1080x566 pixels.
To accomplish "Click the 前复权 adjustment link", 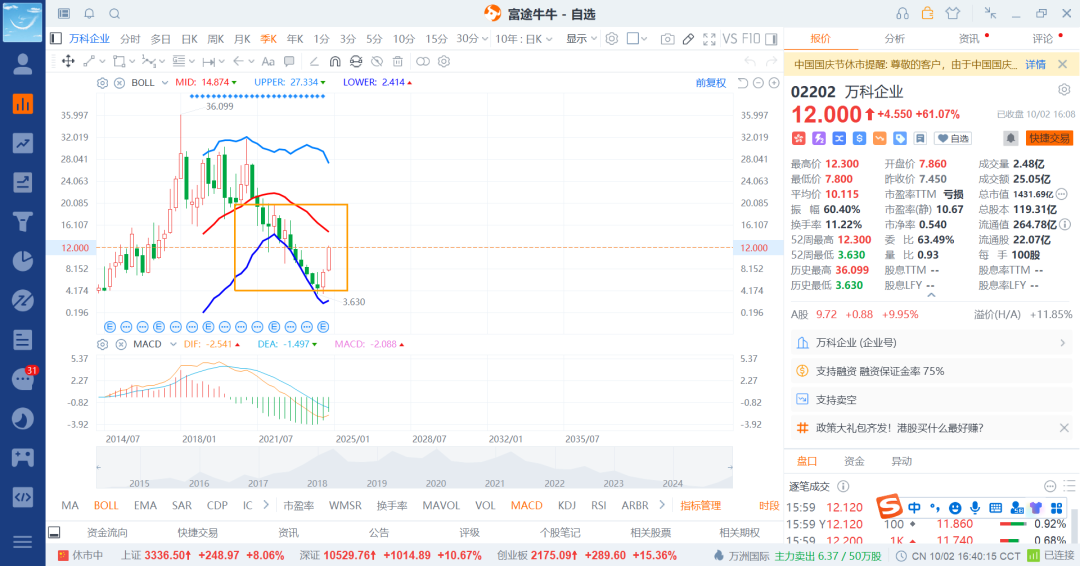I will click(711, 83).
